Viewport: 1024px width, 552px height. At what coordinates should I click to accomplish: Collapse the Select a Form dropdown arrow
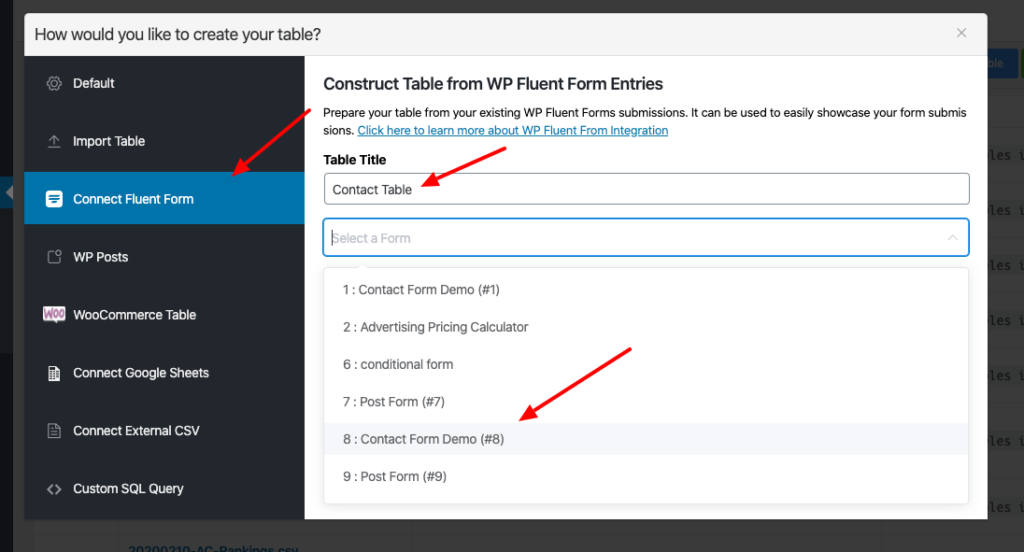click(x=951, y=238)
